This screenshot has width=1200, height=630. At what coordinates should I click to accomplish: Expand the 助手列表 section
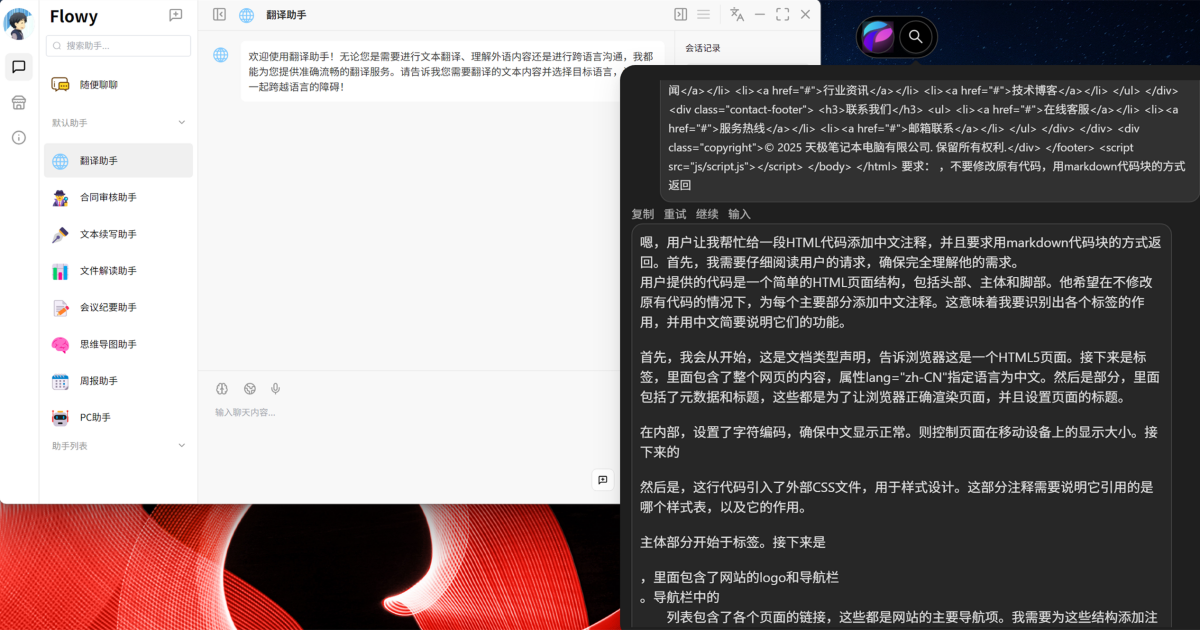[x=181, y=446]
